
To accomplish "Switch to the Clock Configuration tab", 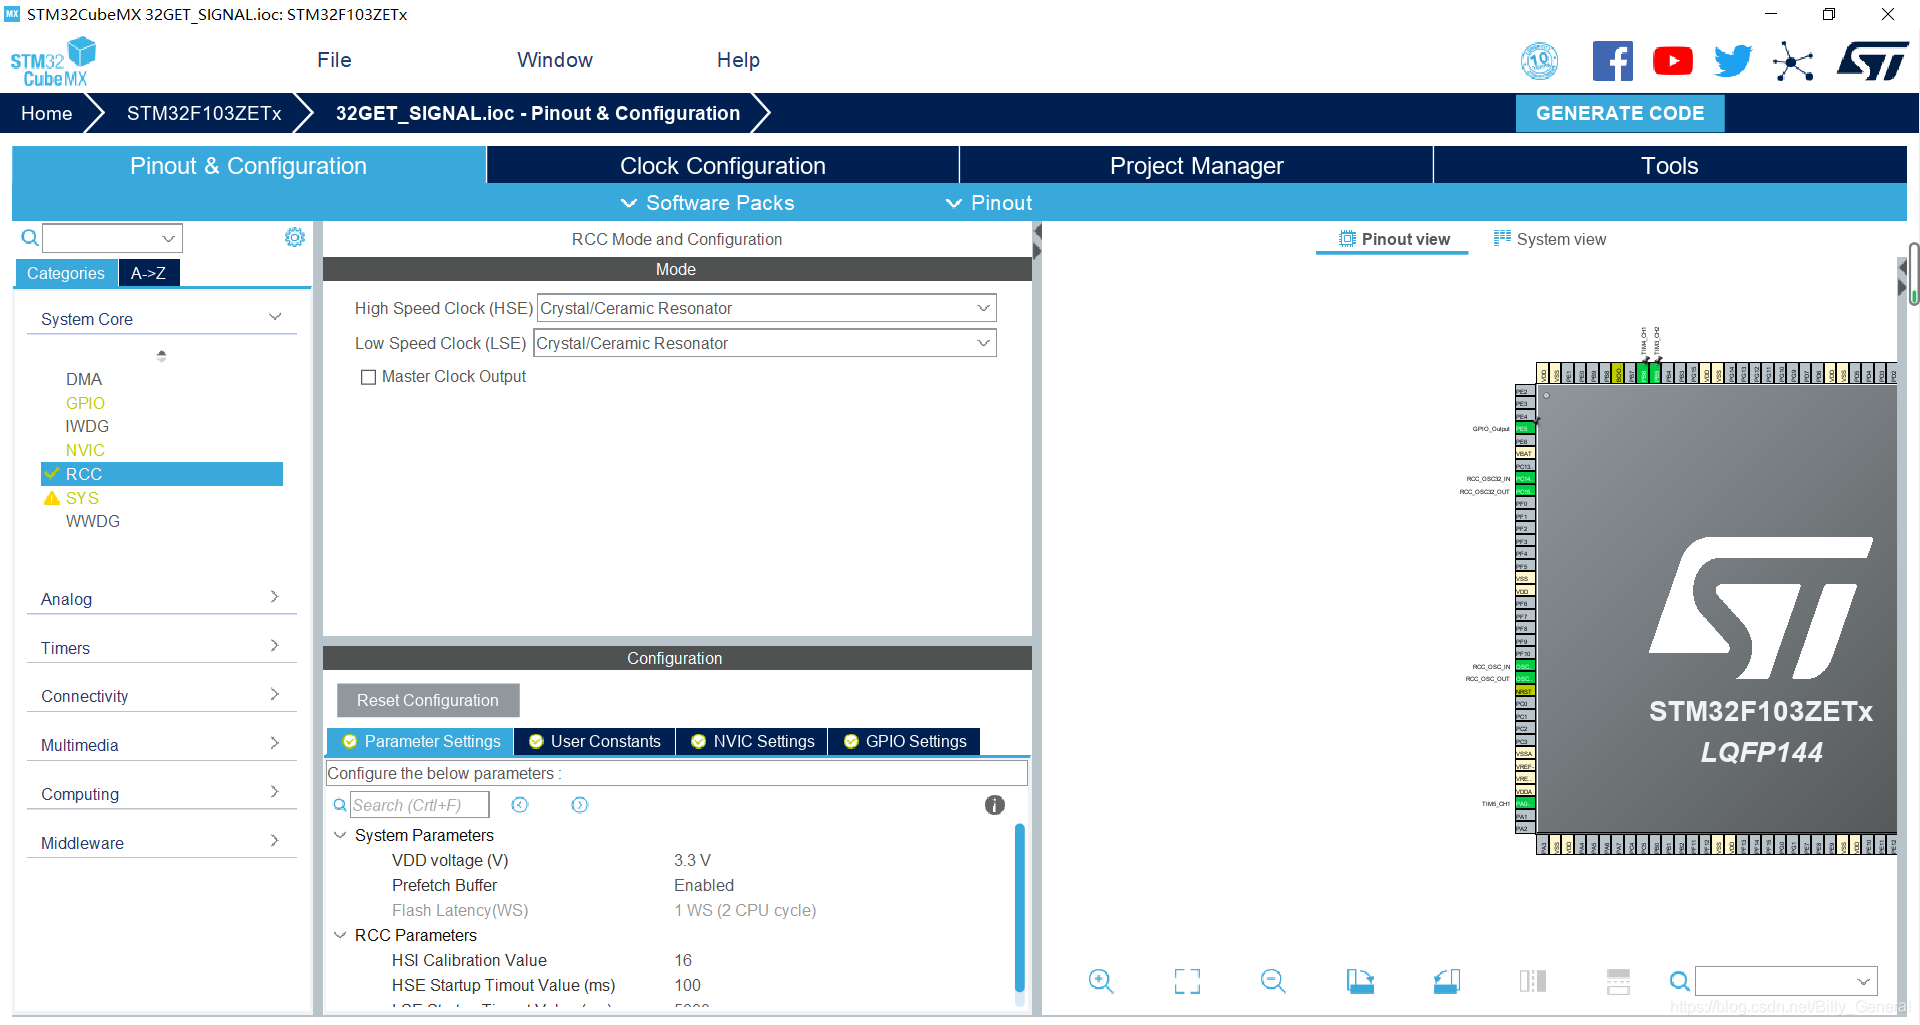I will click(722, 165).
